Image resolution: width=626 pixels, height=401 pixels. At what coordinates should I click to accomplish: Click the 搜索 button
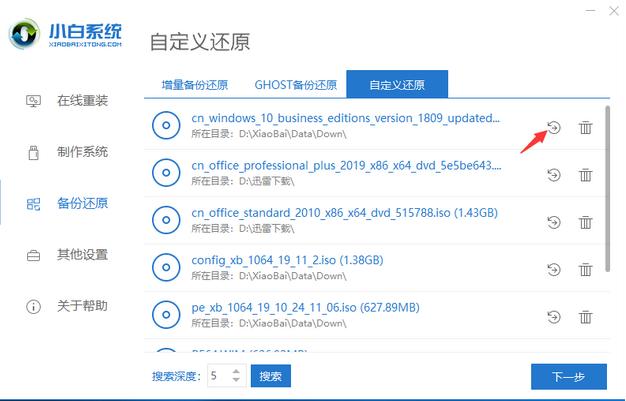[x=271, y=376]
